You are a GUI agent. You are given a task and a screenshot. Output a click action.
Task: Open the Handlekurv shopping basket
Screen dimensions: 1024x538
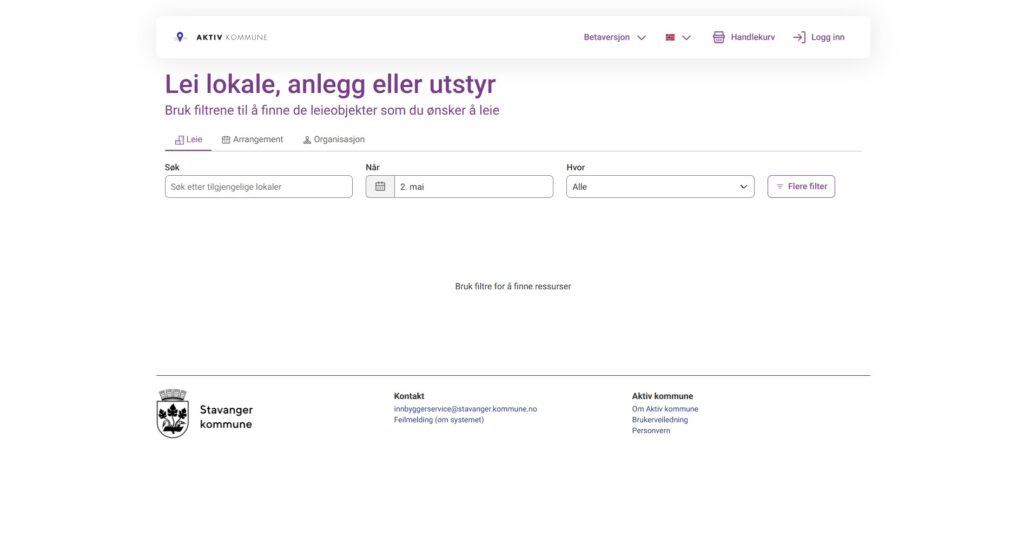(743, 37)
